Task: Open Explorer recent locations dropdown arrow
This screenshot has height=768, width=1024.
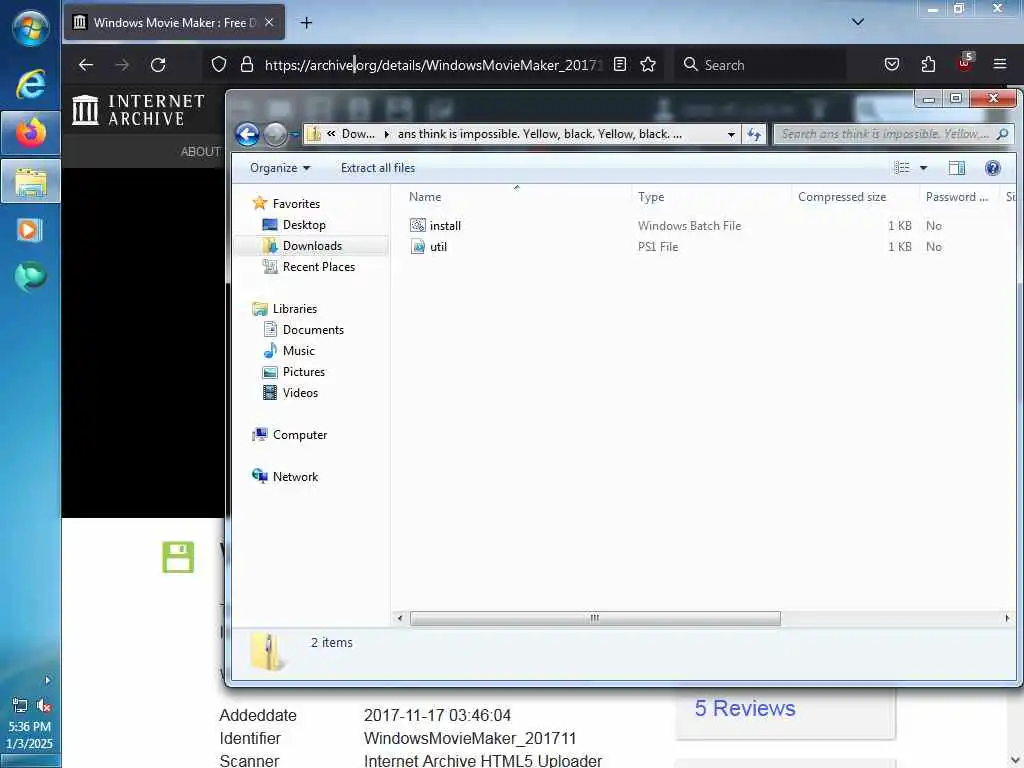Action: (295, 135)
